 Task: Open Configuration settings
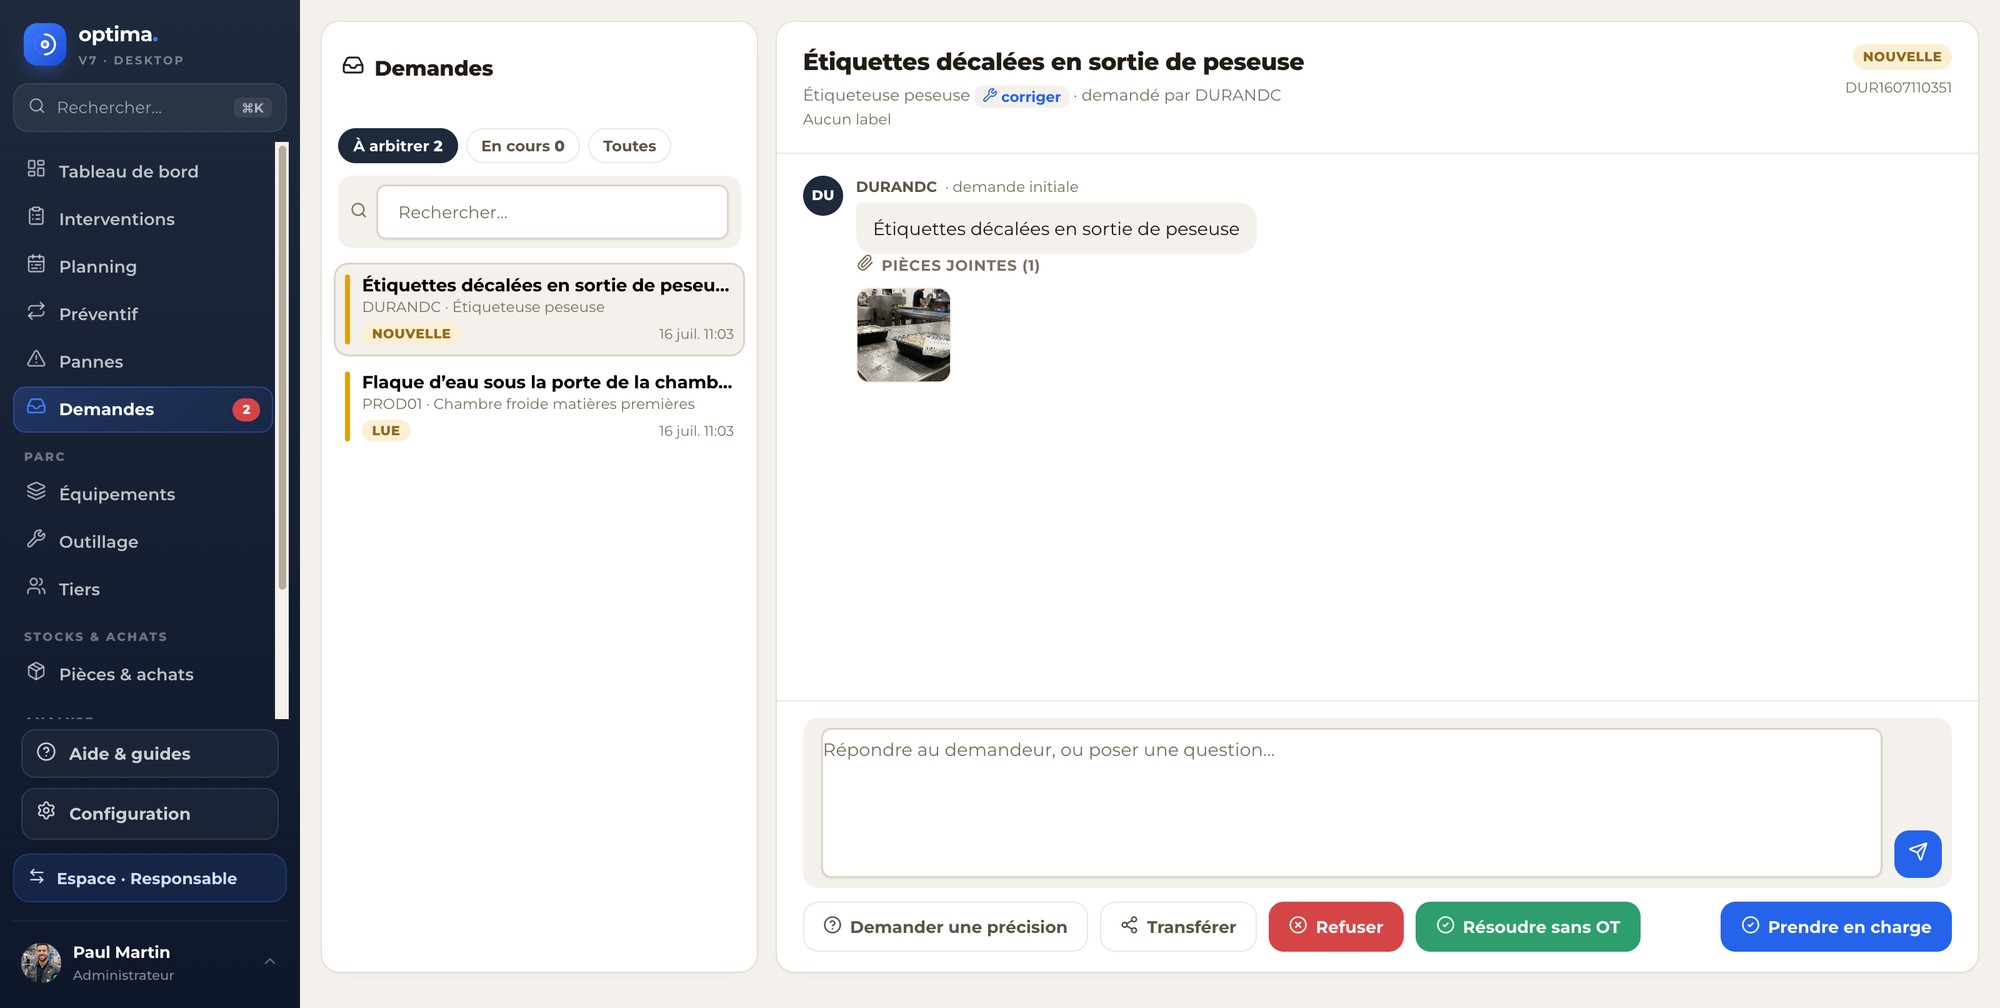150,814
